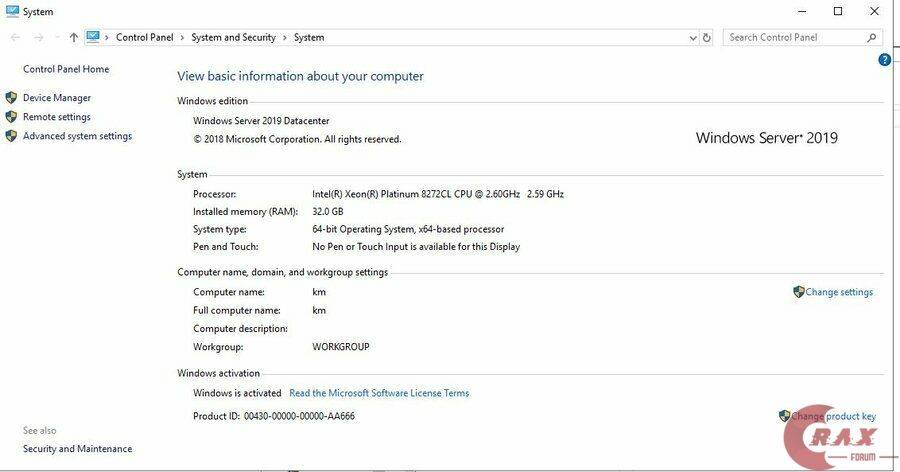Viewport: 900px width, 472px height.
Task: Go to Control Panel Home
Action: pyautogui.click(x=66, y=70)
